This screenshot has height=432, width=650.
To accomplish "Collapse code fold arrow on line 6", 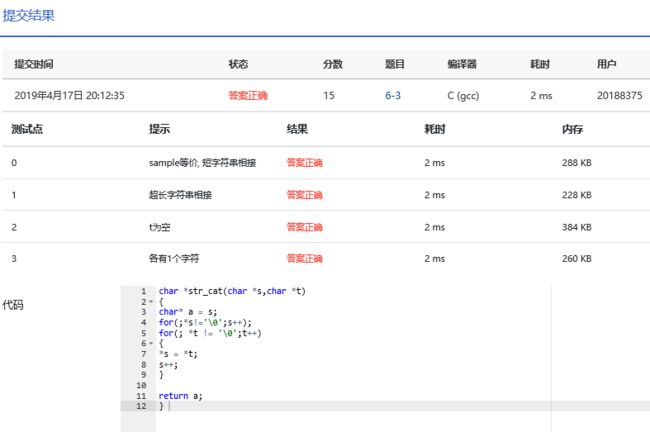I will pyautogui.click(x=151, y=343).
